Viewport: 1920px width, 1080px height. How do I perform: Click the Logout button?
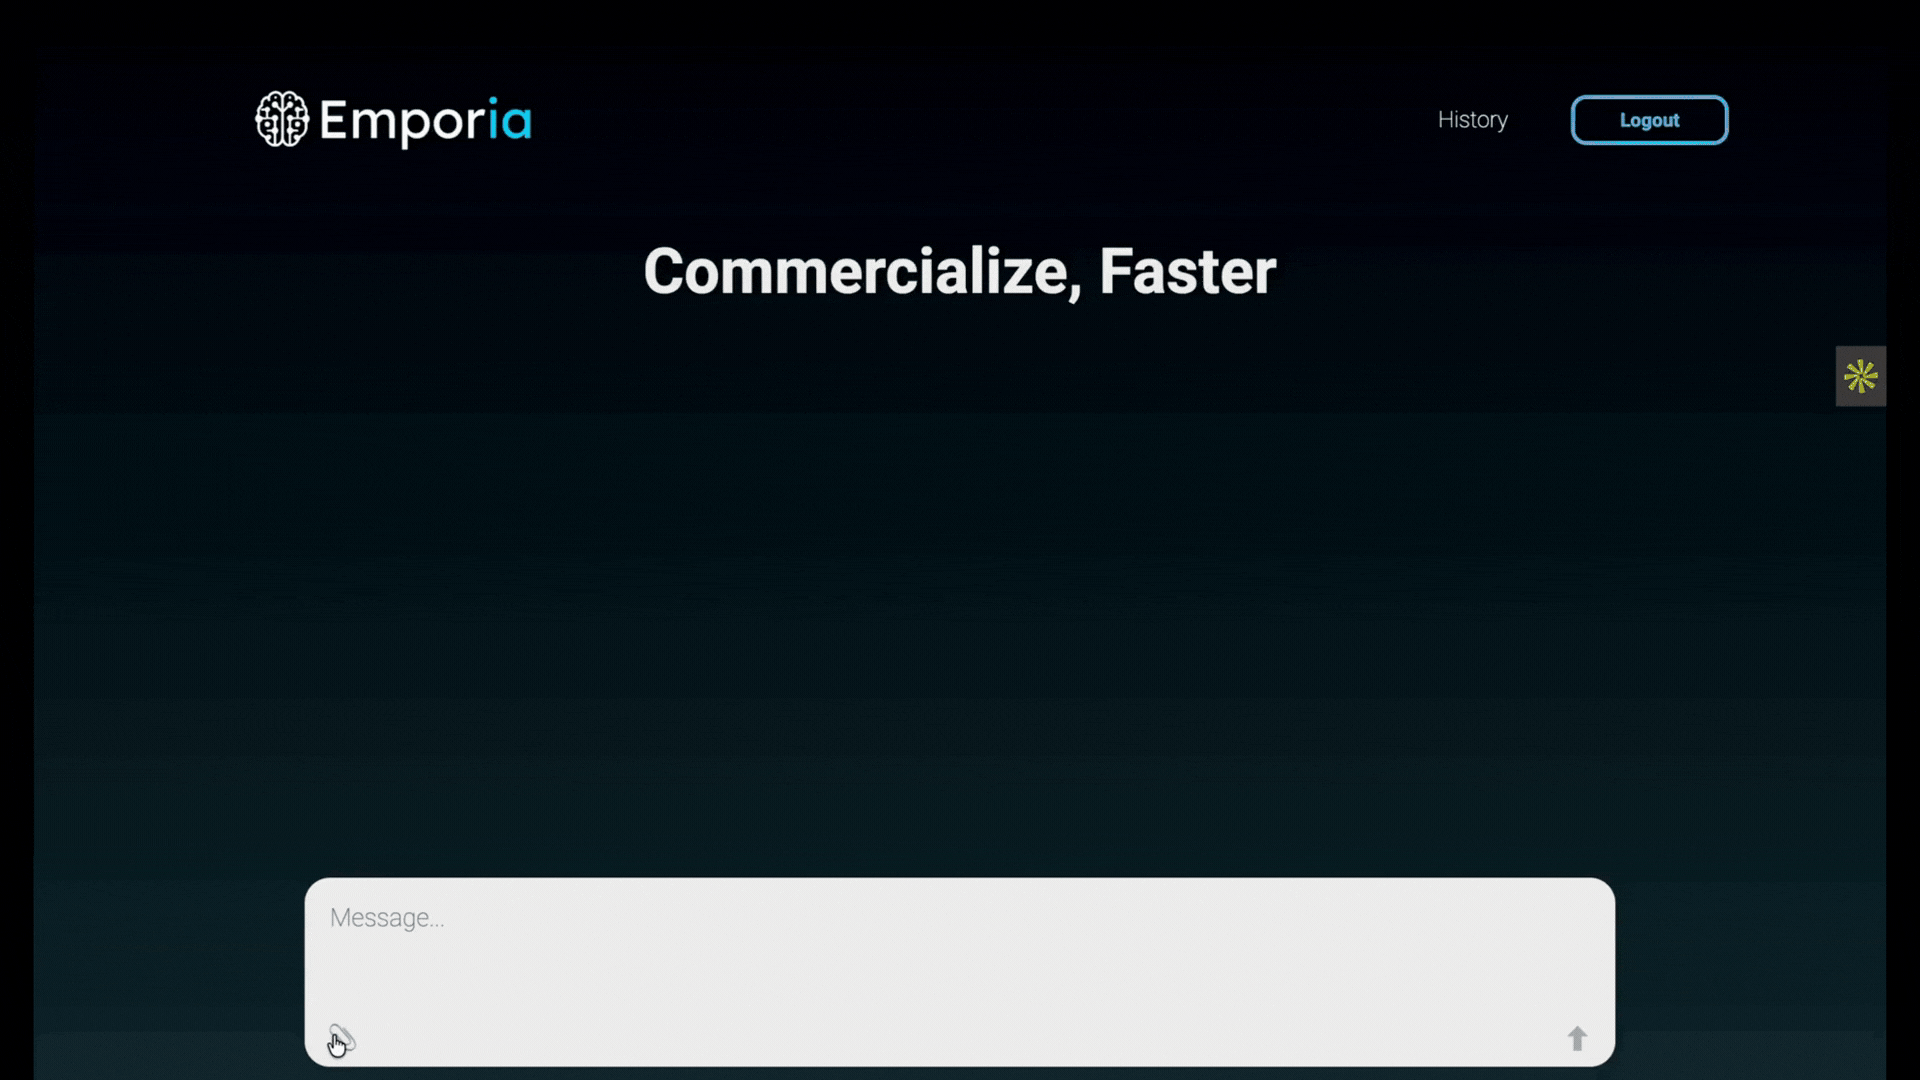click(x=1649, y=120)
